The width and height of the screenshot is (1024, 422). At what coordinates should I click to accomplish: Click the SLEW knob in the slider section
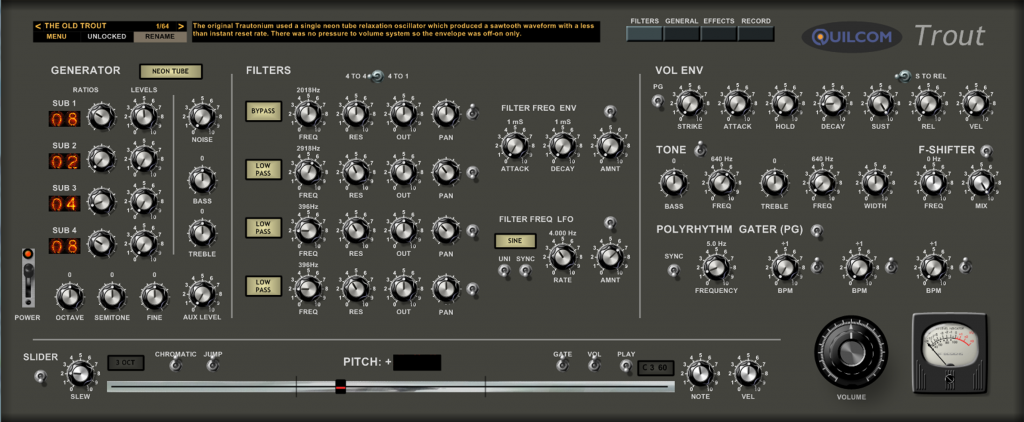point(80,375)
